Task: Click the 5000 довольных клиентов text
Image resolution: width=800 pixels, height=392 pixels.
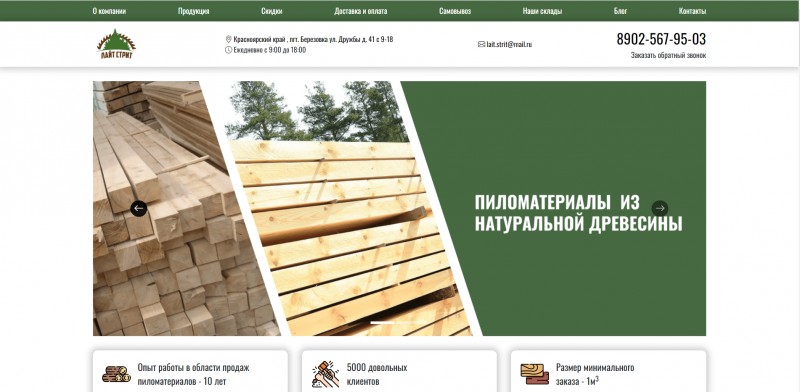Action: tap(377, 374)
